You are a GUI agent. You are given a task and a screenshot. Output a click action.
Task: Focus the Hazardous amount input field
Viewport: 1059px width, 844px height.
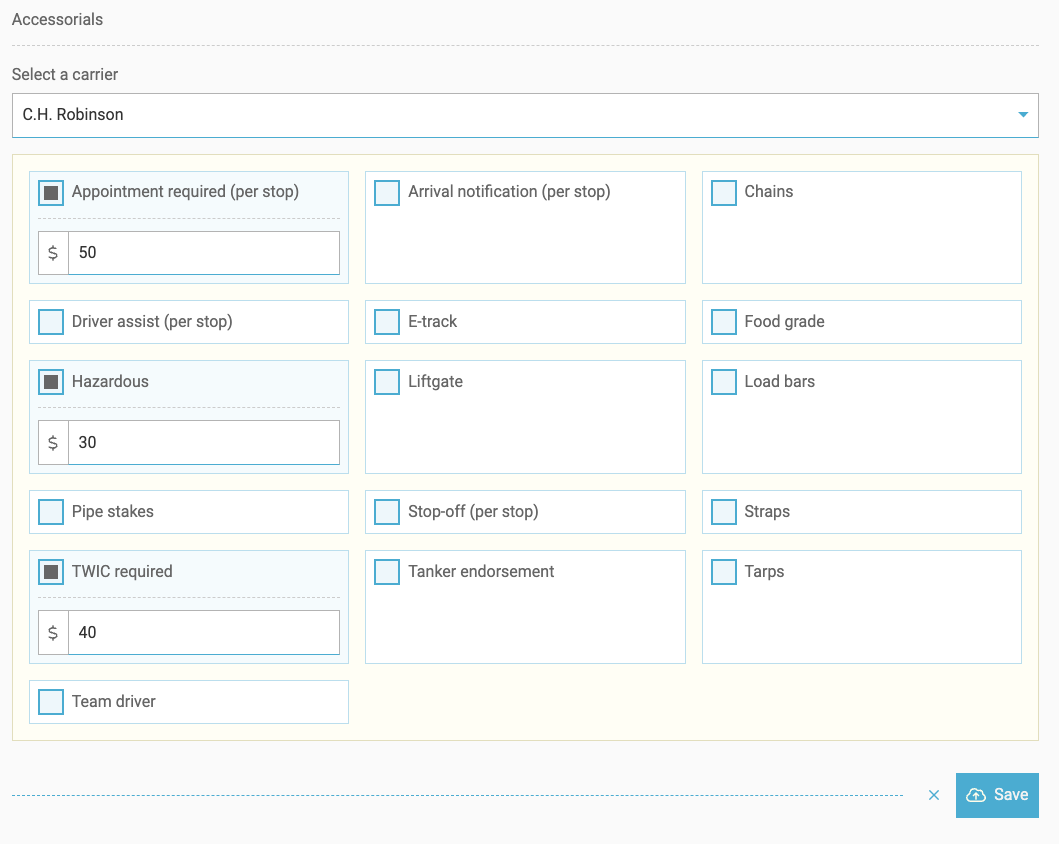click(x=203, y=443)
